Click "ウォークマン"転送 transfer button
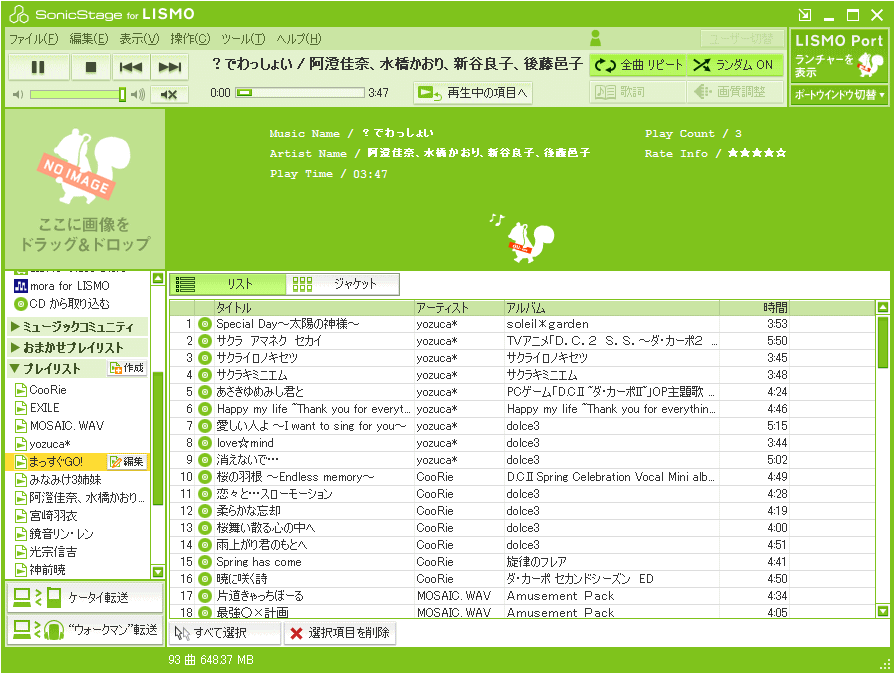This screenshot has width=895, height=674. coord(85,630)
